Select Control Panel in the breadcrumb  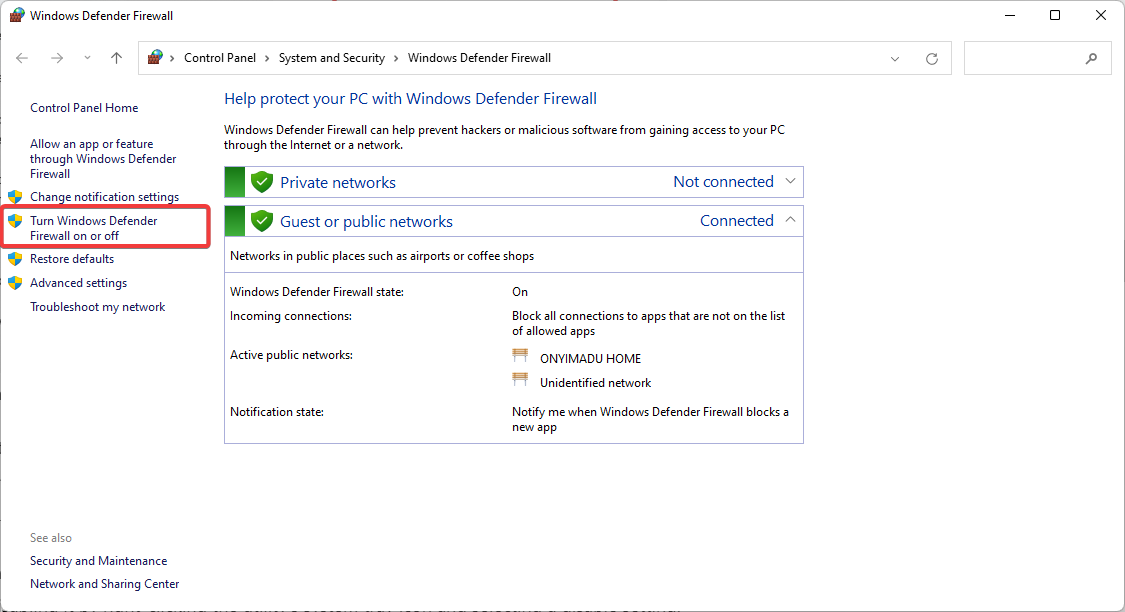pyautogui.click(x=220, y=58)
